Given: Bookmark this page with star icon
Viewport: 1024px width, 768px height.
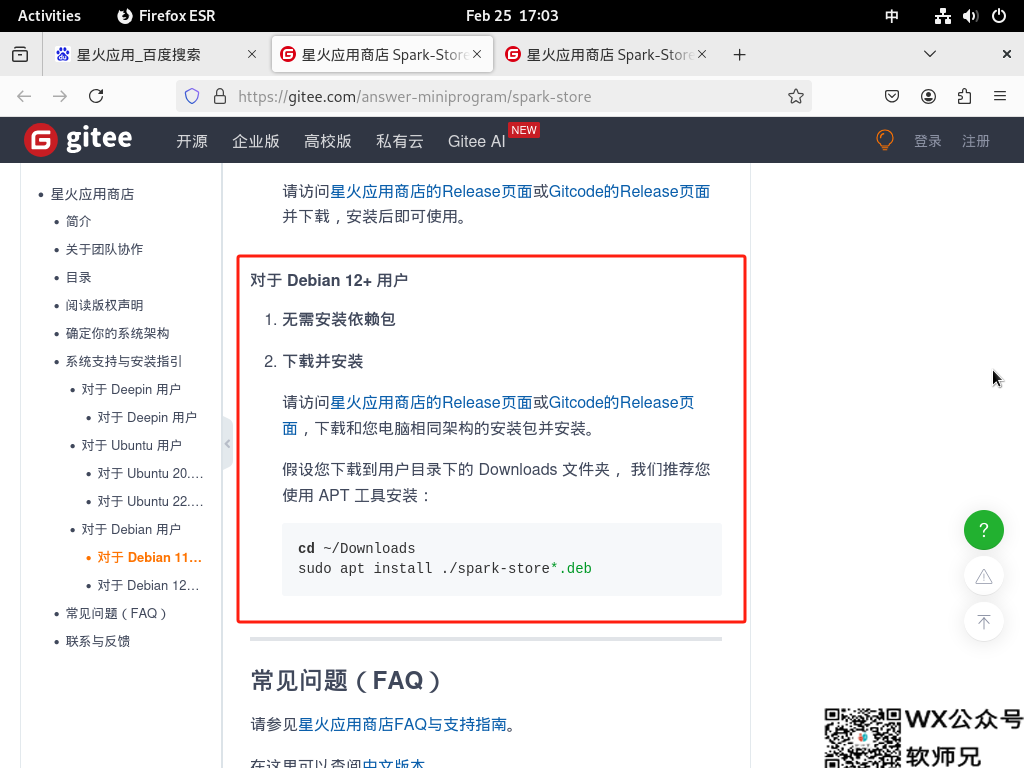Looking at the screenshot, I should 795,97.
